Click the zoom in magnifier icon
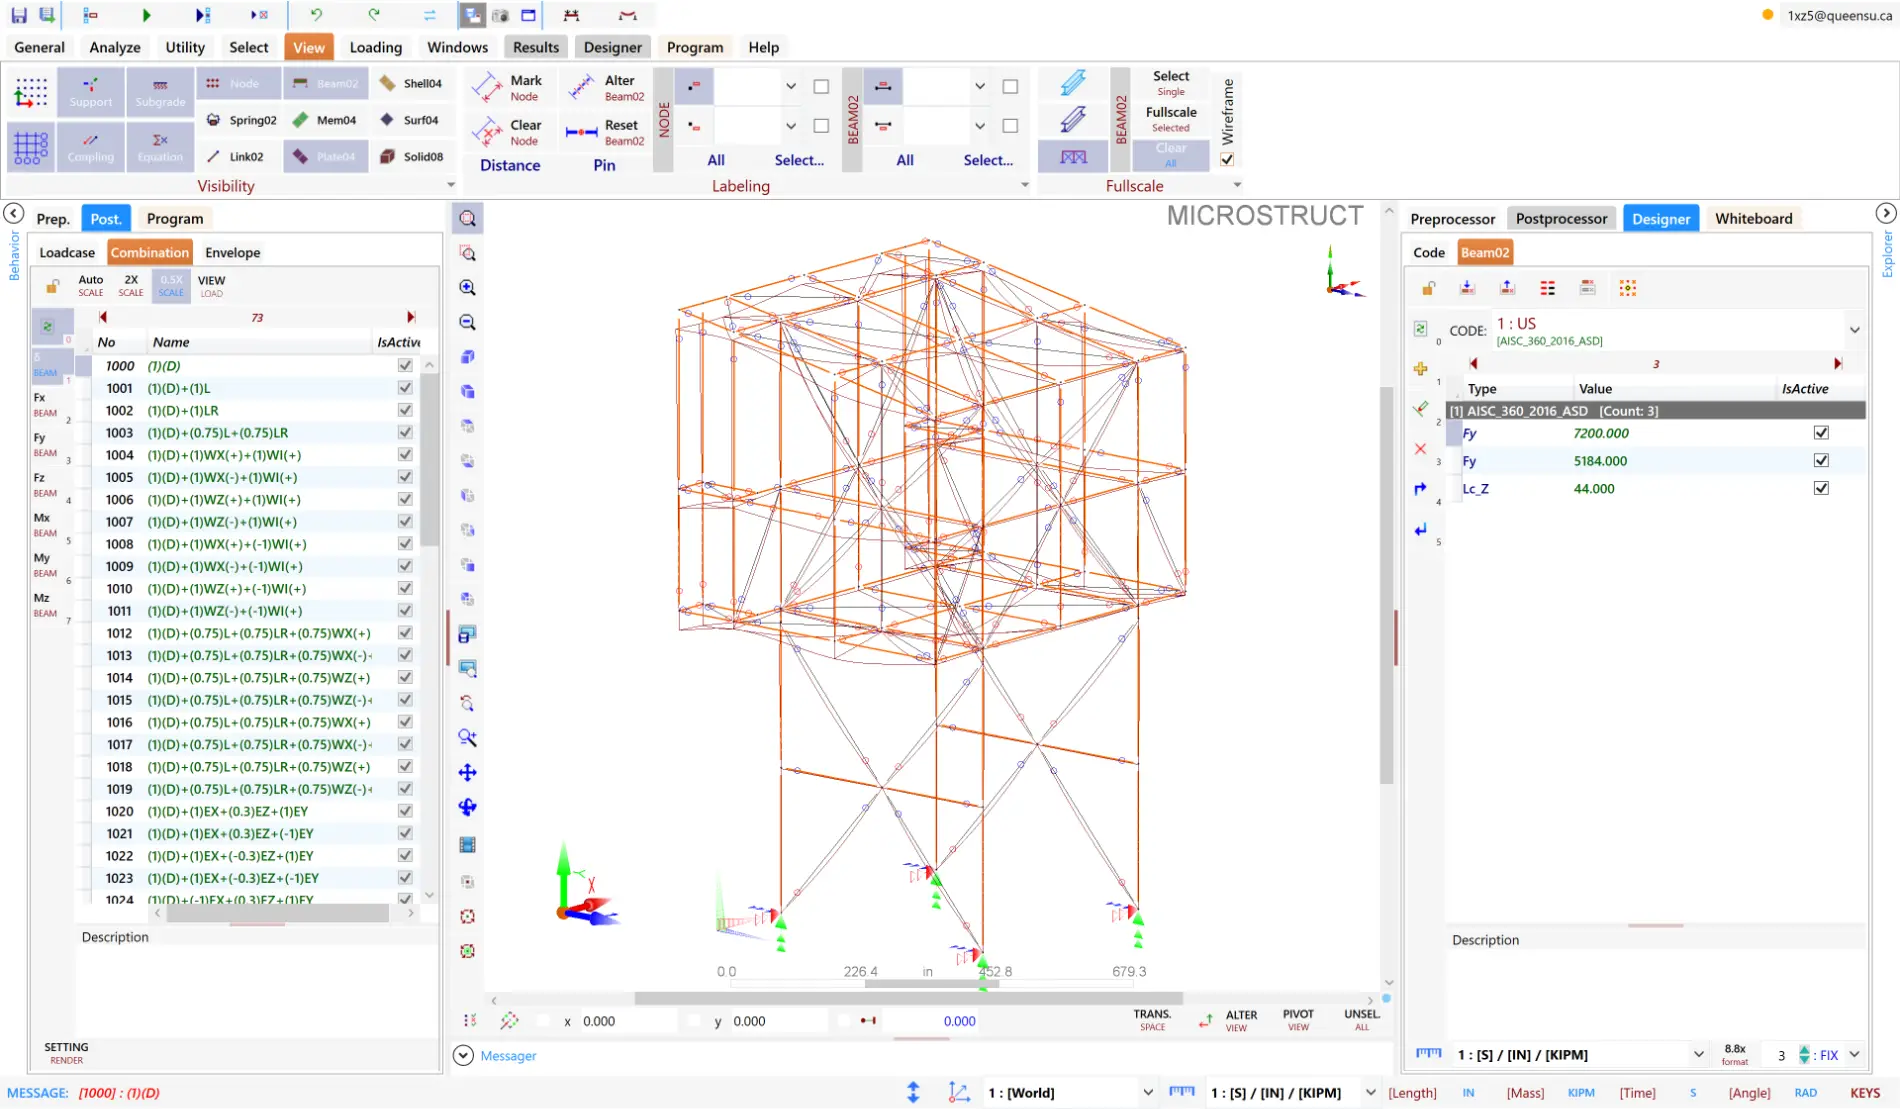Image resolution: width=1900 pixels, height=1109 pixels. click(x=467, y=288)
